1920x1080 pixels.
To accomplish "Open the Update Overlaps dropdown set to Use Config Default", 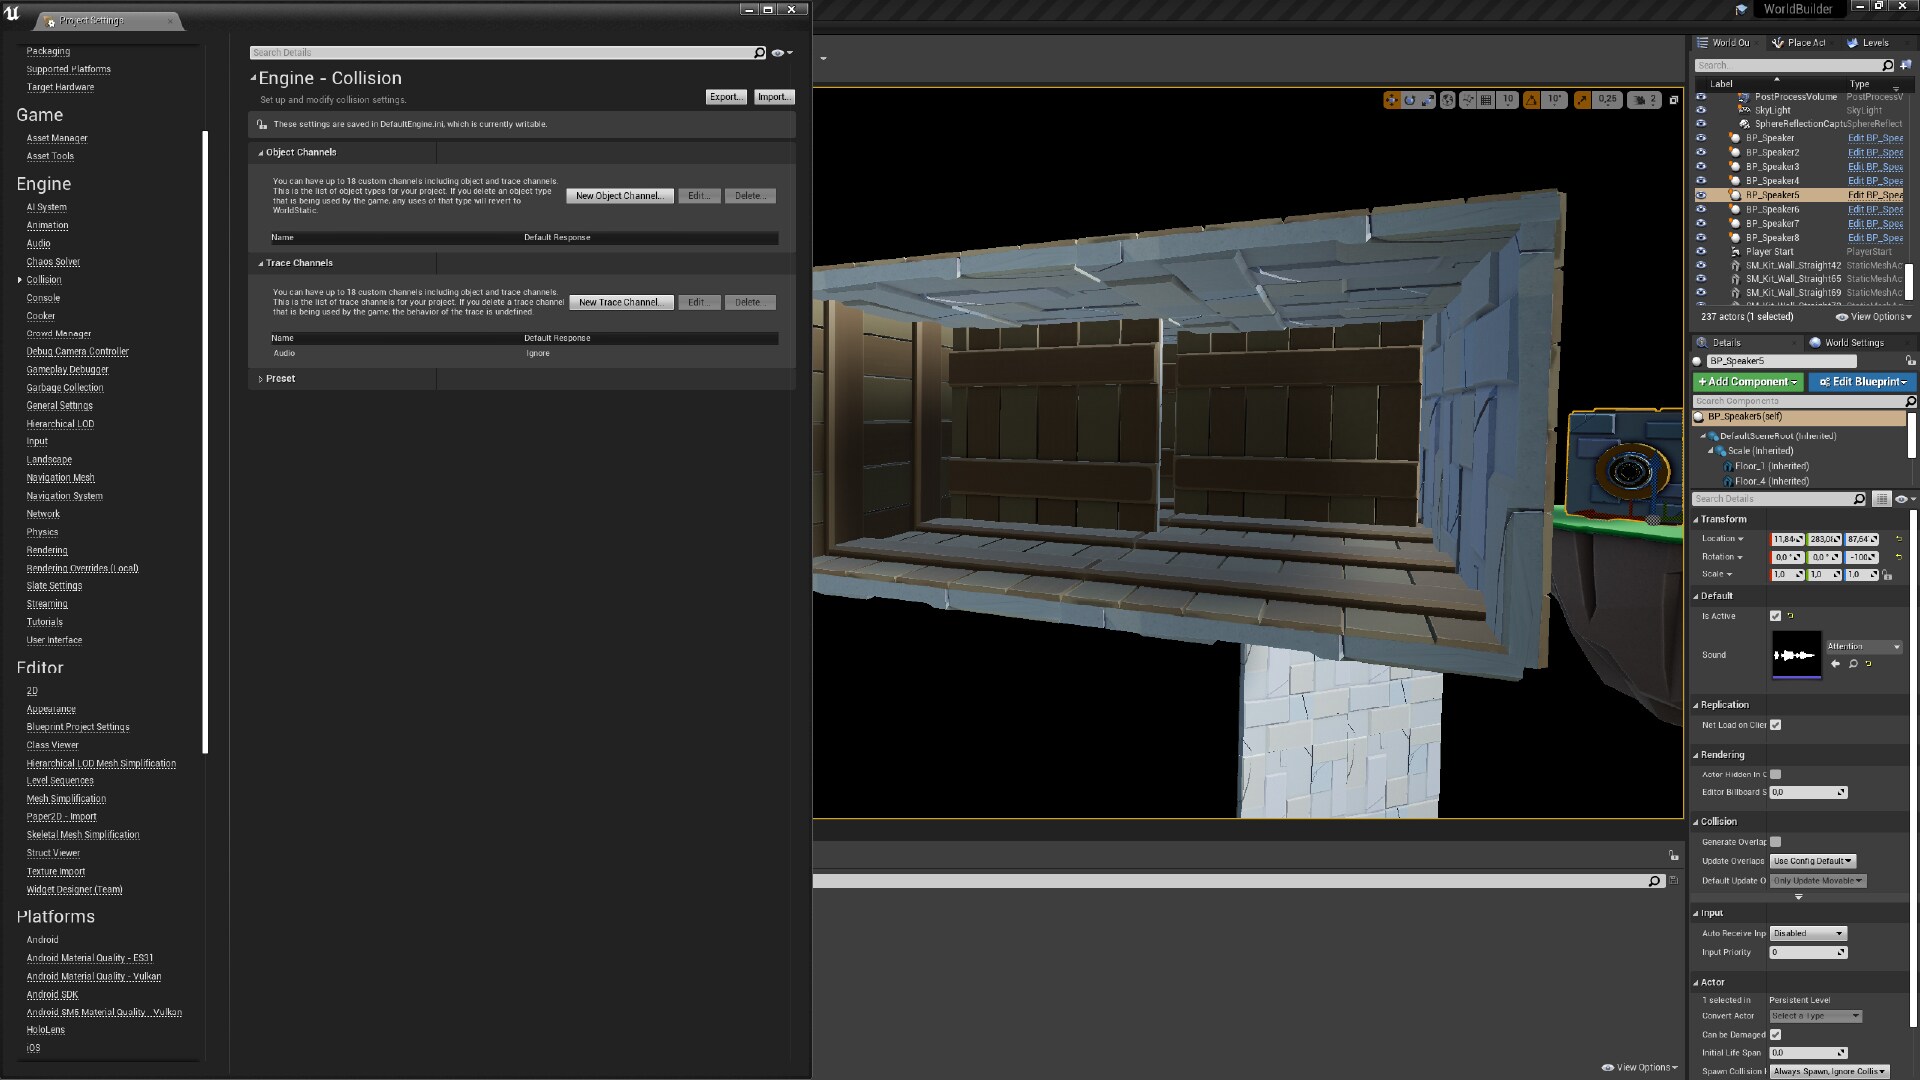I will 1812,860.
